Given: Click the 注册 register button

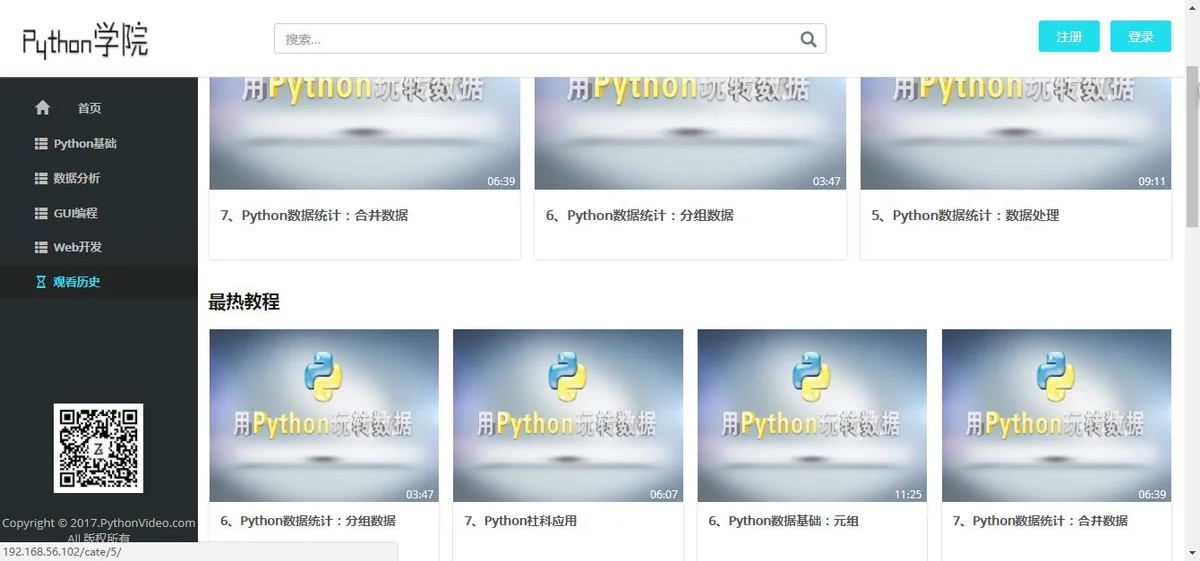Looking at the screenshot, I should (x=1069, y=36).
